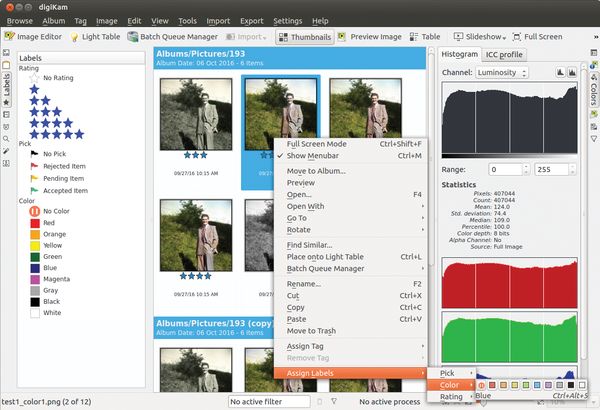This screenshot has width=600, height=410.
Task: Open the Album menu
Action: click(54, 21)
